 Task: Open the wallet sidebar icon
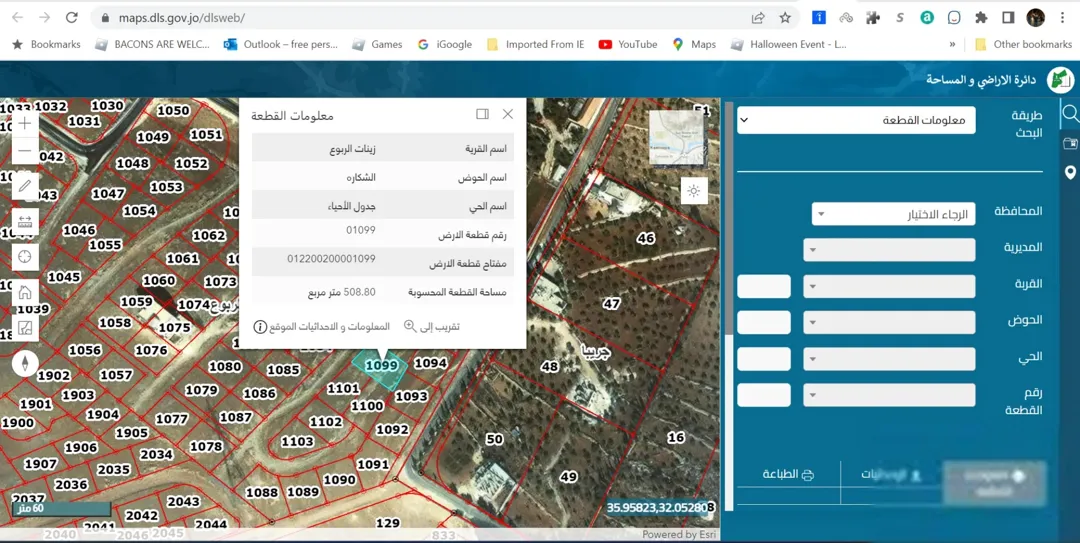click(1070, 143)
